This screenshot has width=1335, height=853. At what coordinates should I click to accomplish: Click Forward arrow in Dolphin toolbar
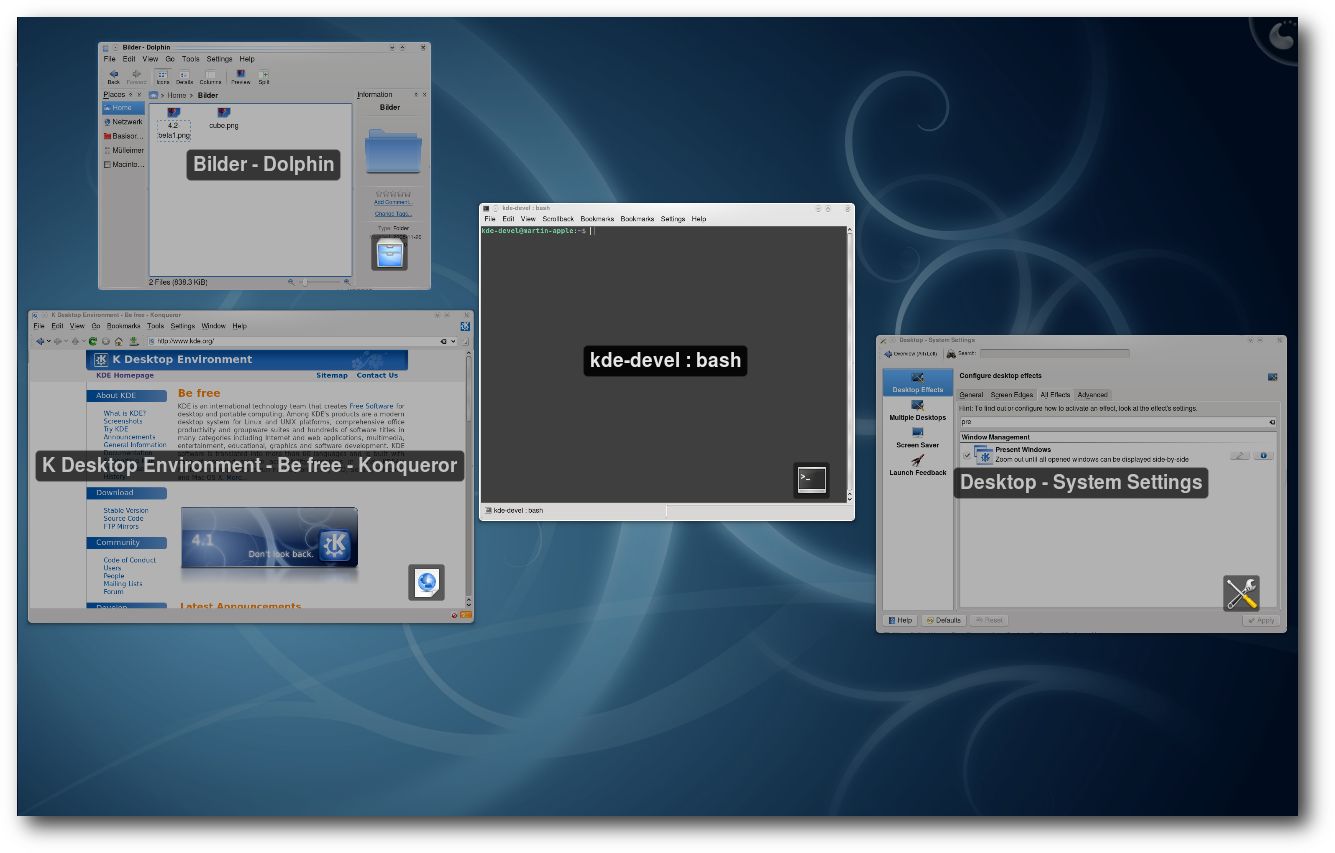[136, 76]
